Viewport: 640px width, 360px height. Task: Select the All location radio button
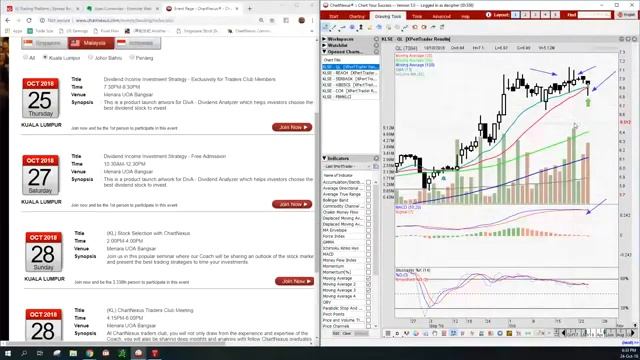(x=25, y=58)
